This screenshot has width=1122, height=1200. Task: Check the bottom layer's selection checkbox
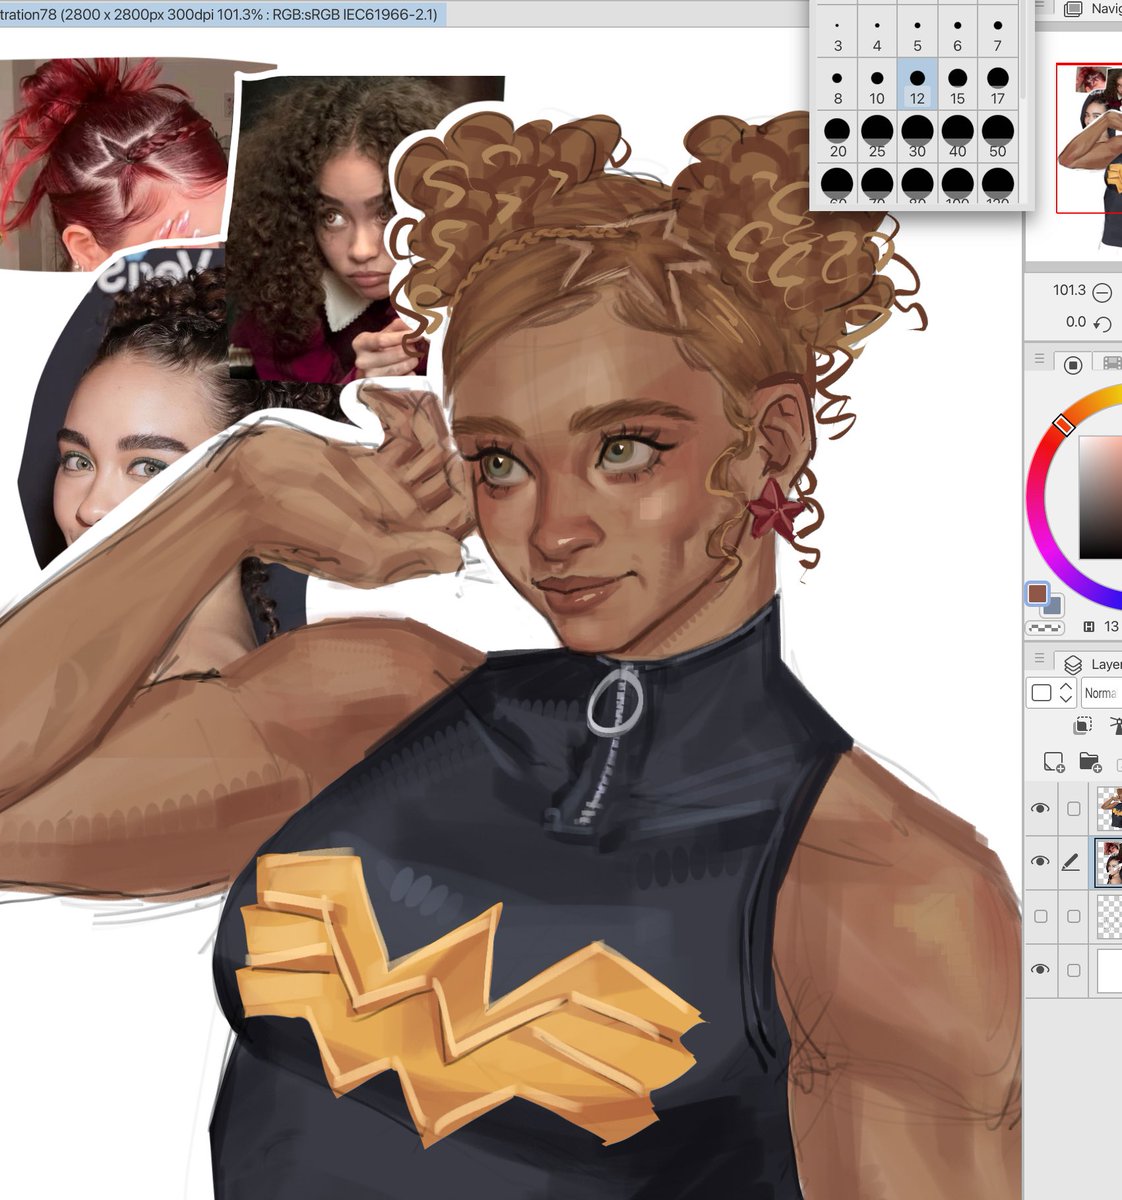(x=1073, y=970)
